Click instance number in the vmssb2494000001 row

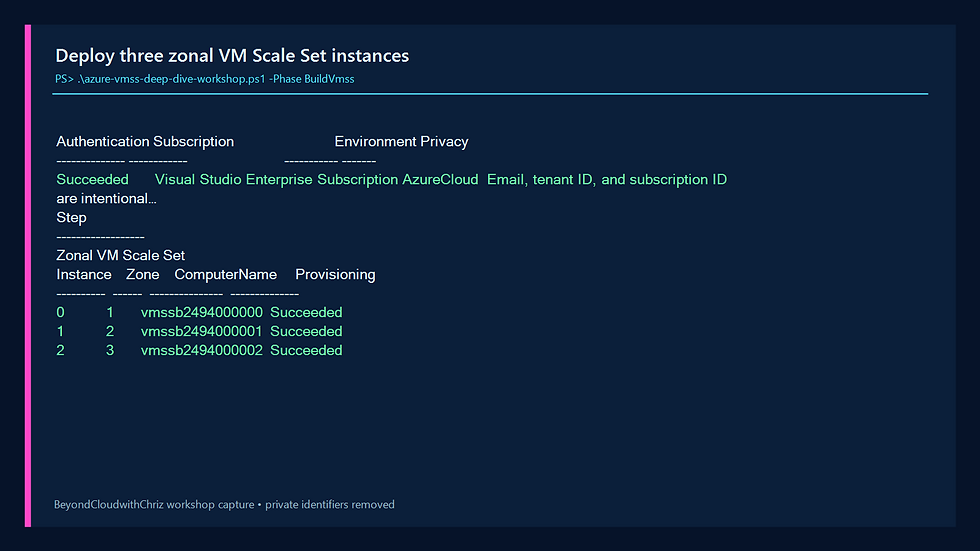[61, 331]
